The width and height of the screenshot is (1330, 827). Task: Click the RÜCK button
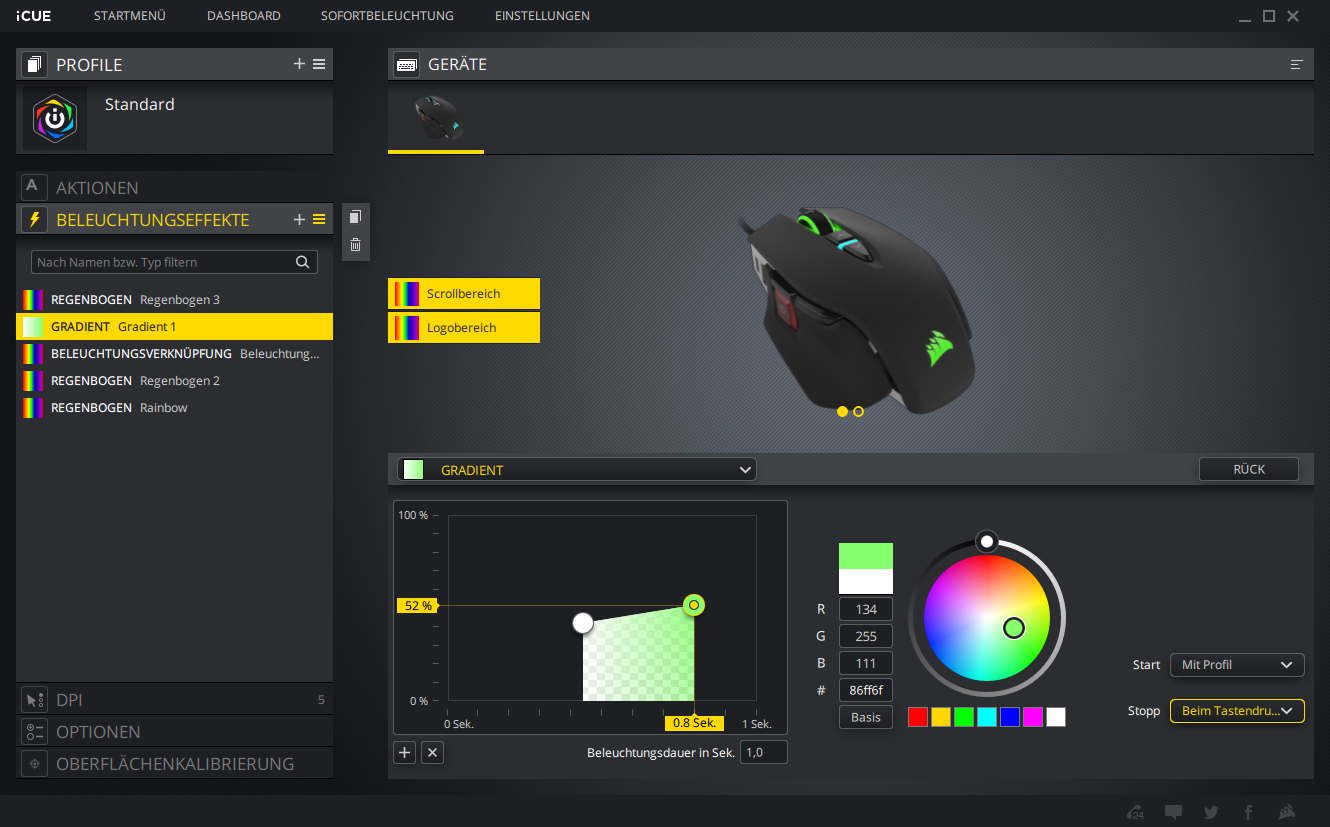pos(1248,469)
